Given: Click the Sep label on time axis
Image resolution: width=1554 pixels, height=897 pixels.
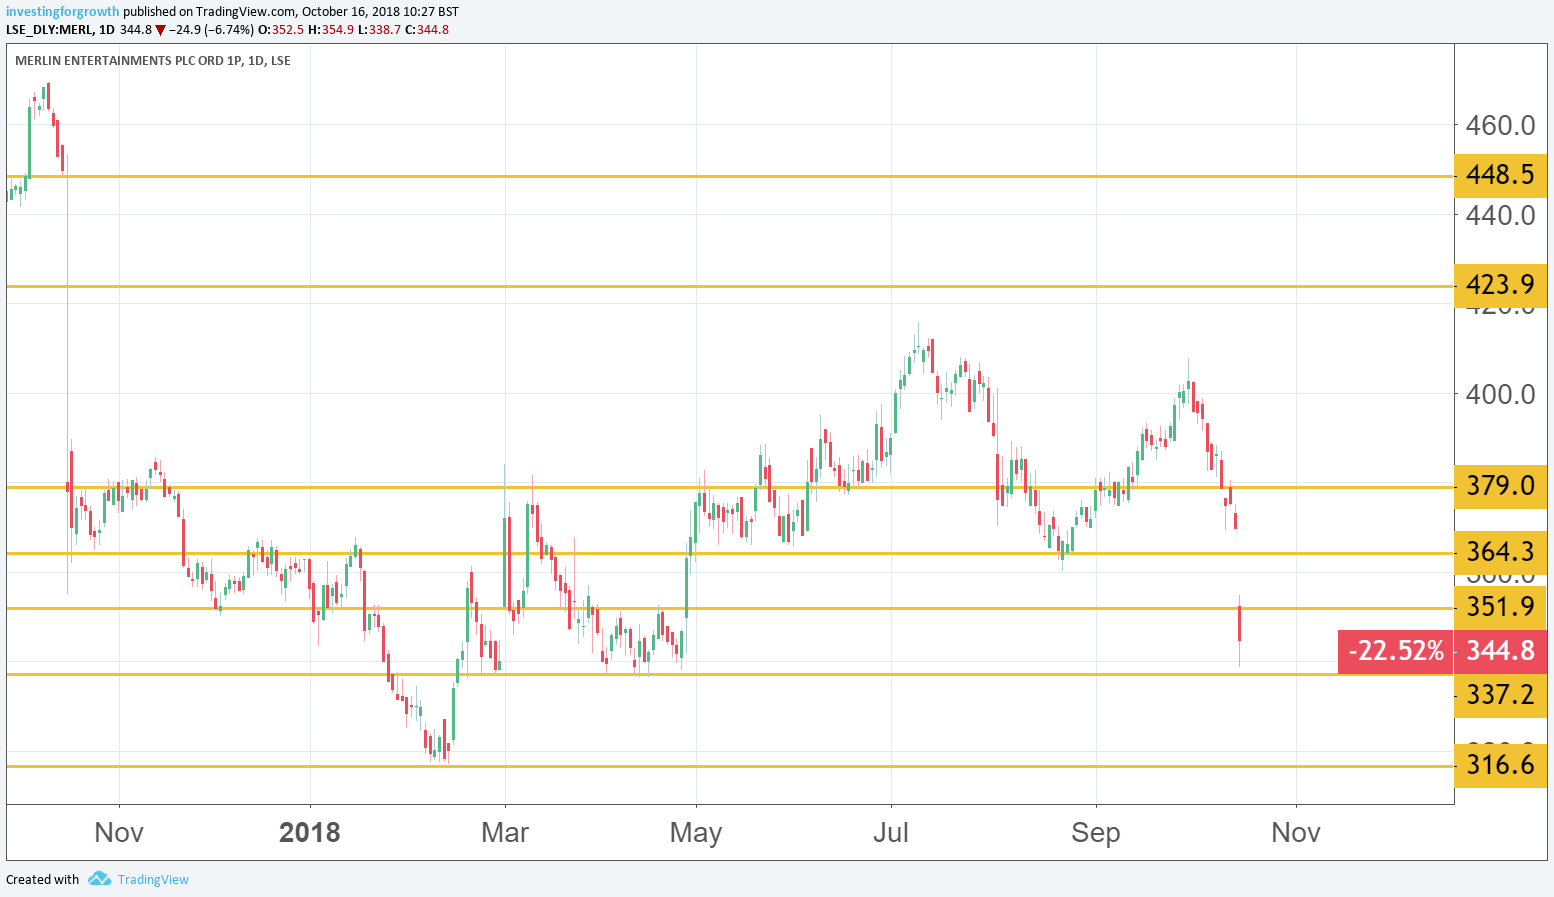Looking at the screenshot, I should point(1096,832).
